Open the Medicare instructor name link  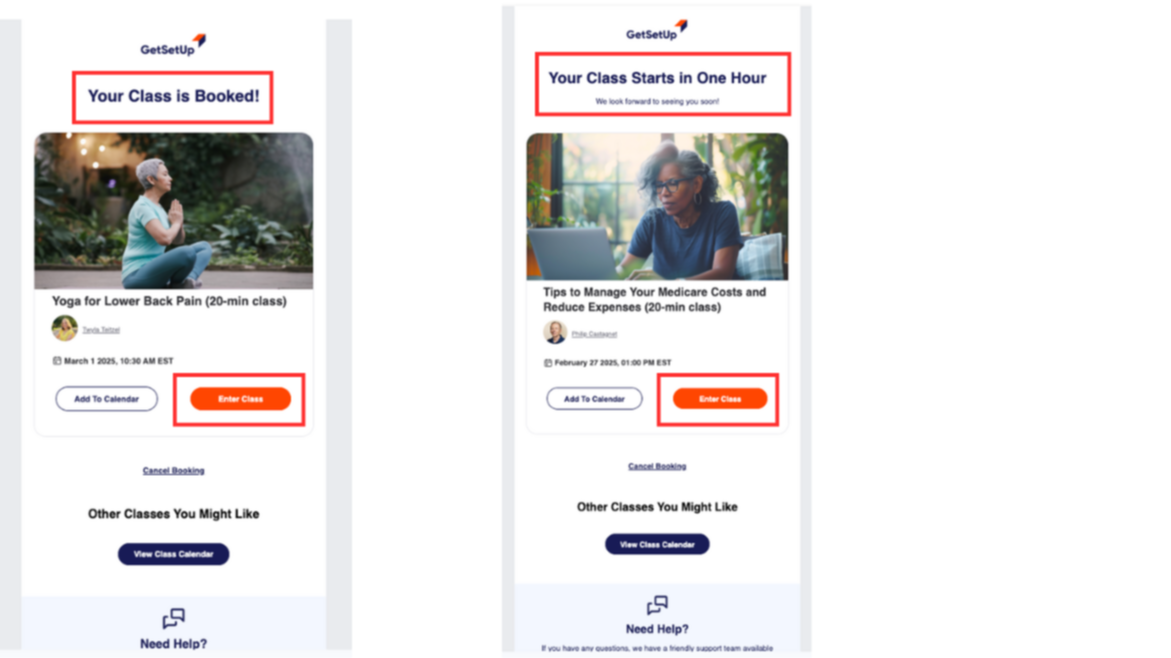[594, 334]
